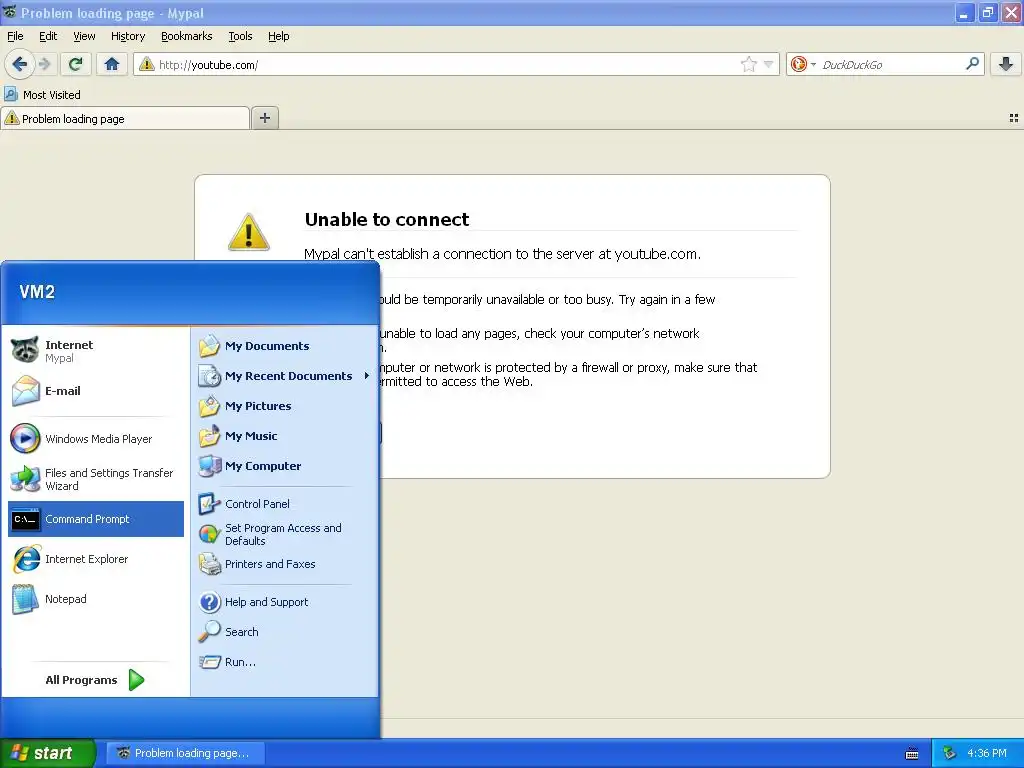Click the keyboard icon in the taskbar
The width and height of the screenshot is (1024, 768).
[x=912, y=754]
